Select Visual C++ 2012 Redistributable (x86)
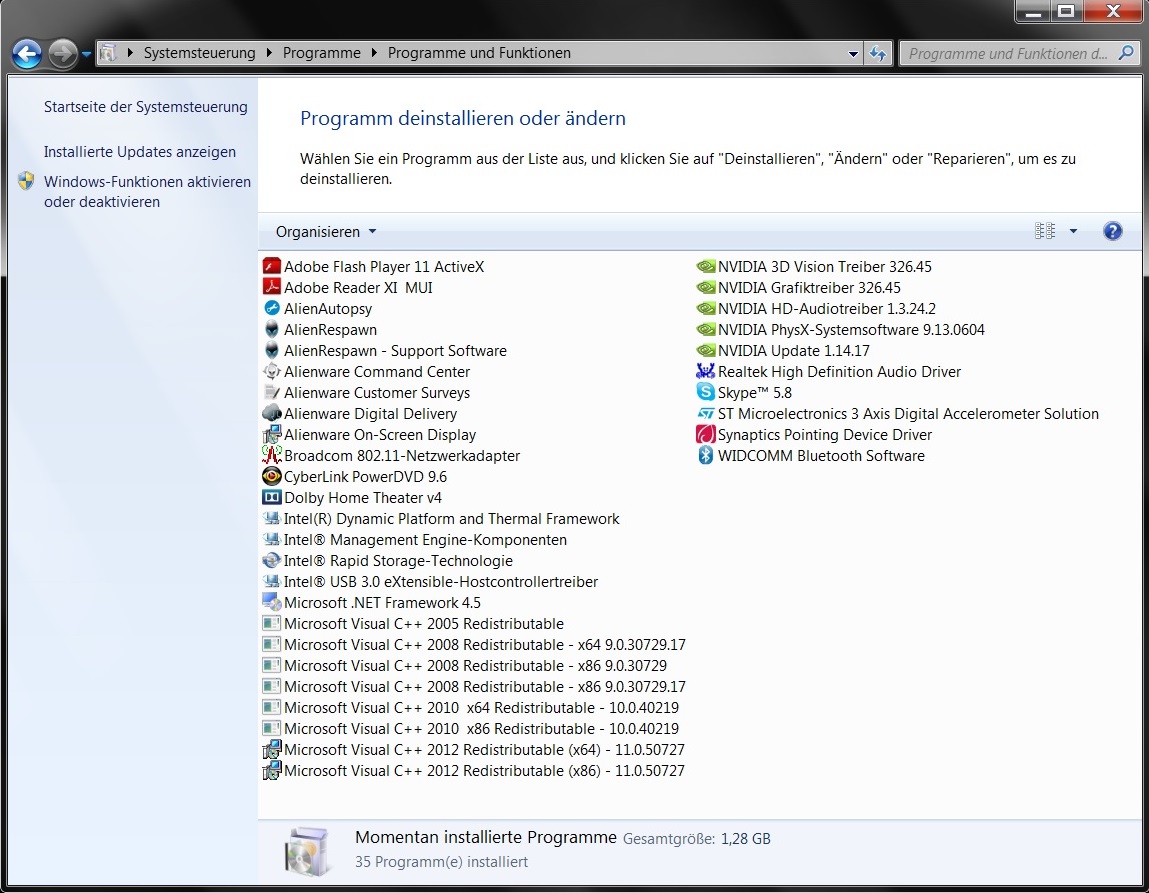The image size is (1149, 893). (473, 771)
